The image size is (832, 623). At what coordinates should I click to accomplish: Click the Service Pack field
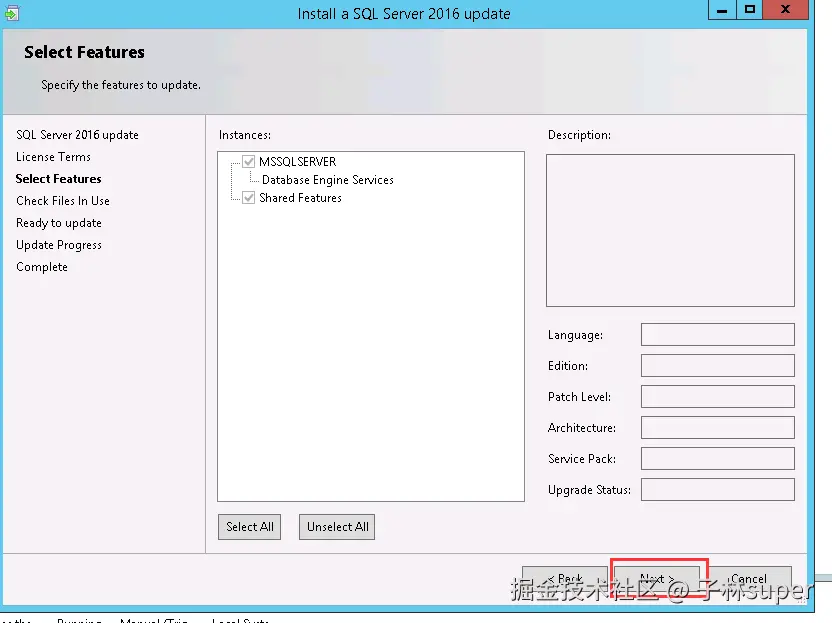tap(717, 458)
